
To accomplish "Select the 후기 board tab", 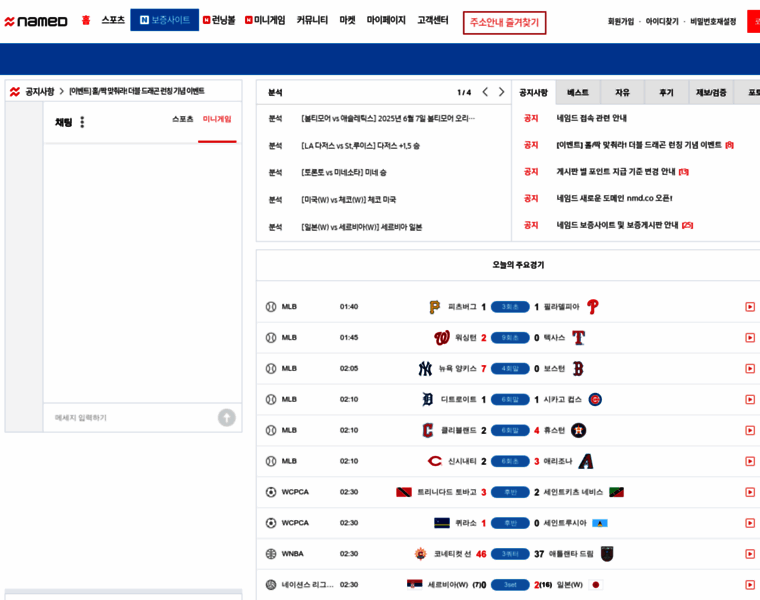I will (666, 92).
